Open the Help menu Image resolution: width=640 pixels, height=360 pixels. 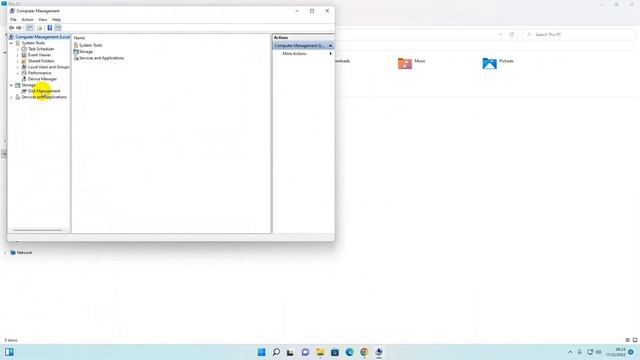click(56, 20)
